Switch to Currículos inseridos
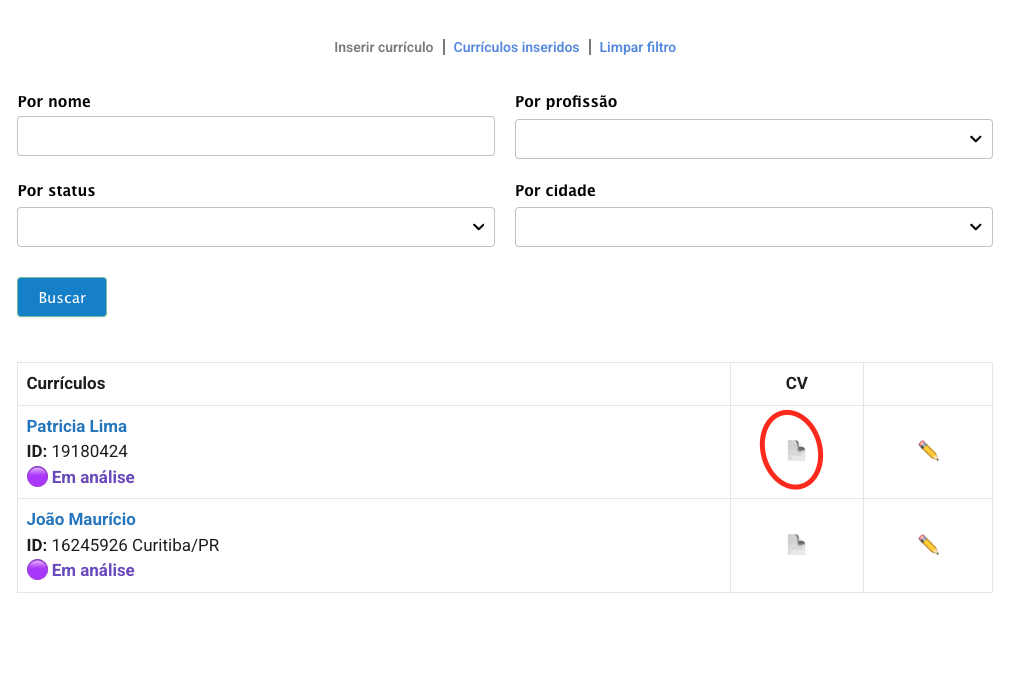Image resolution: width=1012 pixels, height=682 pixels. (516, 47)
